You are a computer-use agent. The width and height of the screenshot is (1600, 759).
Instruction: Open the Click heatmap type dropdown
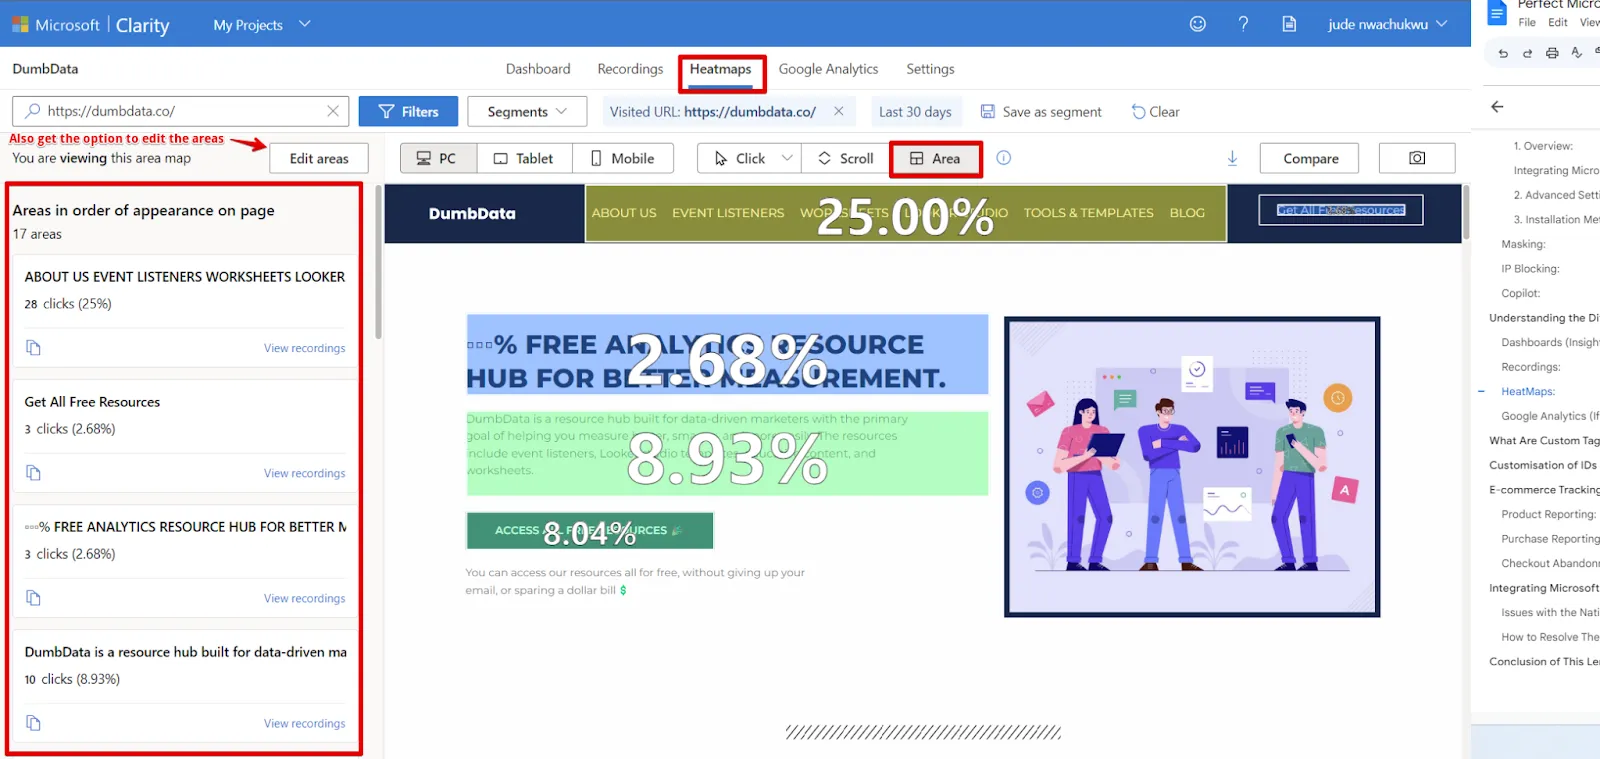787,158
